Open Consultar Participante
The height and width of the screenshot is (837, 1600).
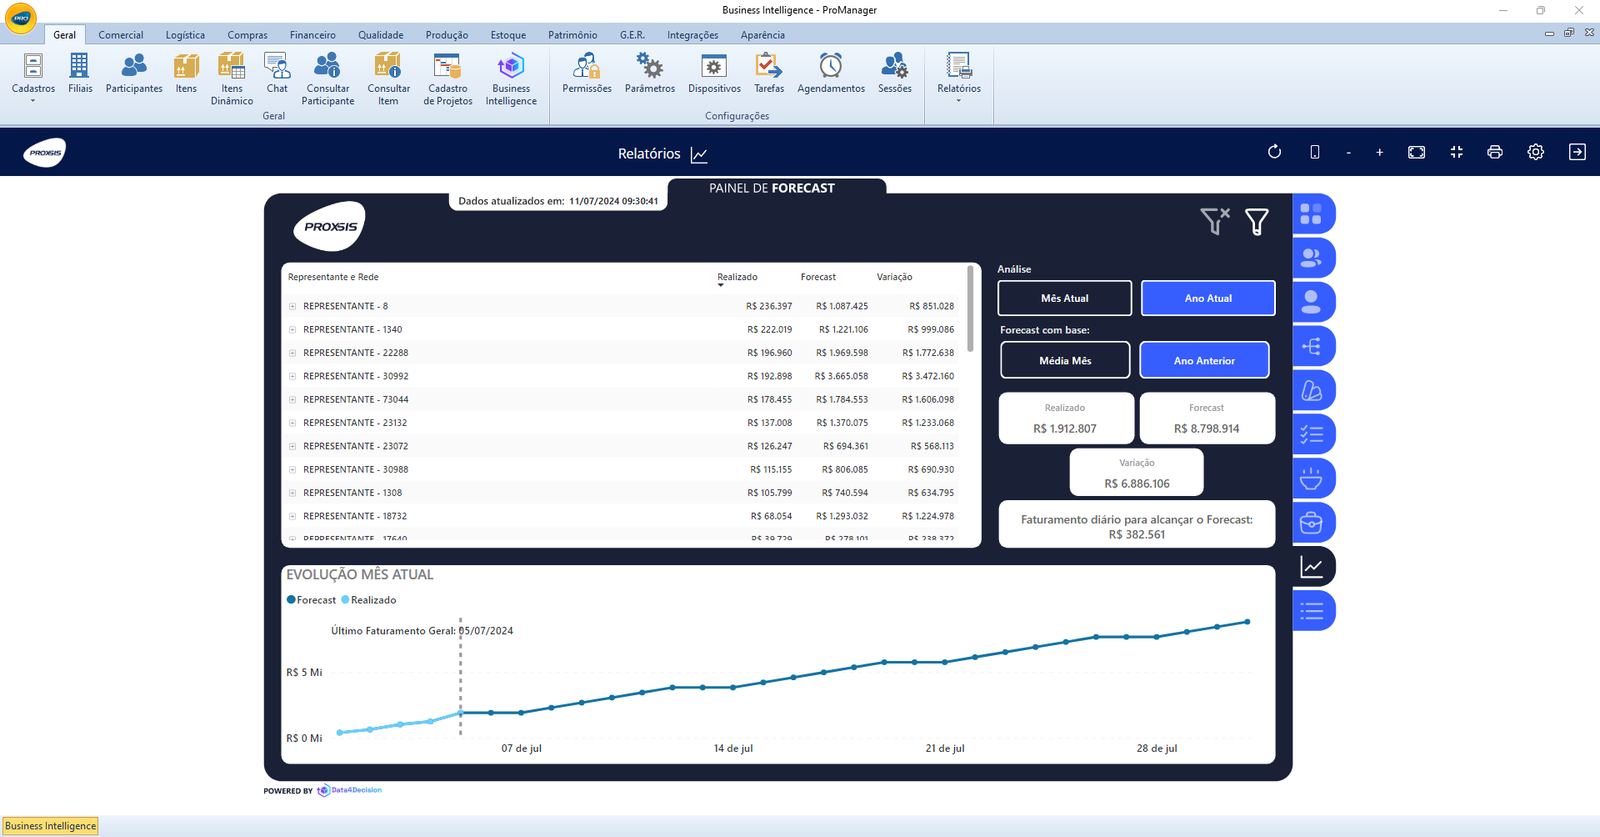(328, 79)
